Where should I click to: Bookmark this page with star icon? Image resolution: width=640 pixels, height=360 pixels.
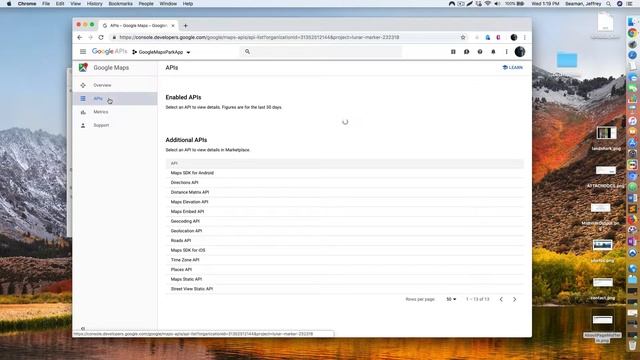pos(463,37)
